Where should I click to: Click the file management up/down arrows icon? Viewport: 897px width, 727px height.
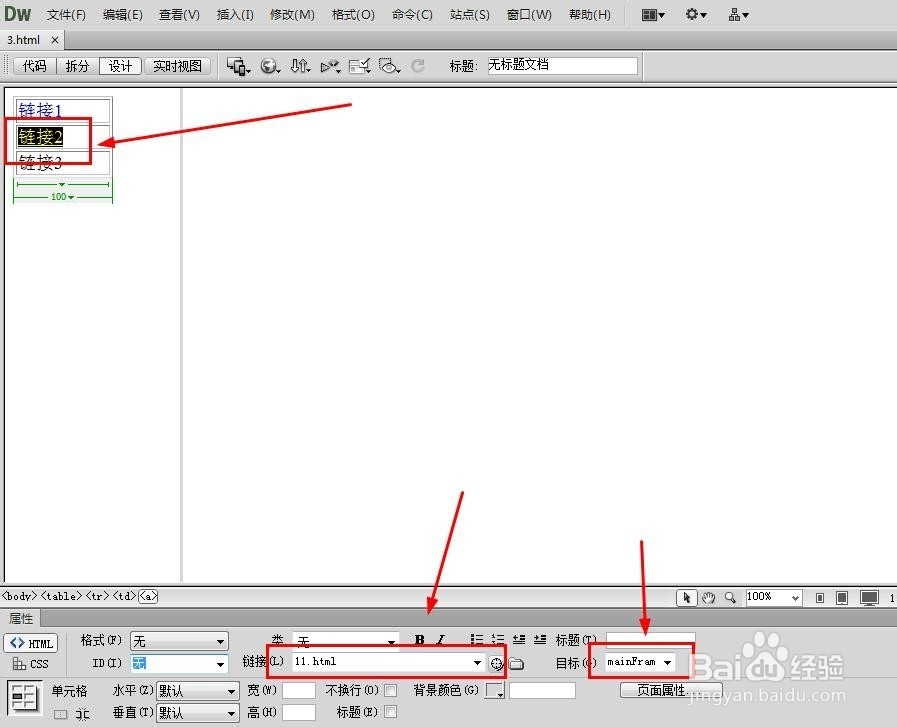point(300,66)
